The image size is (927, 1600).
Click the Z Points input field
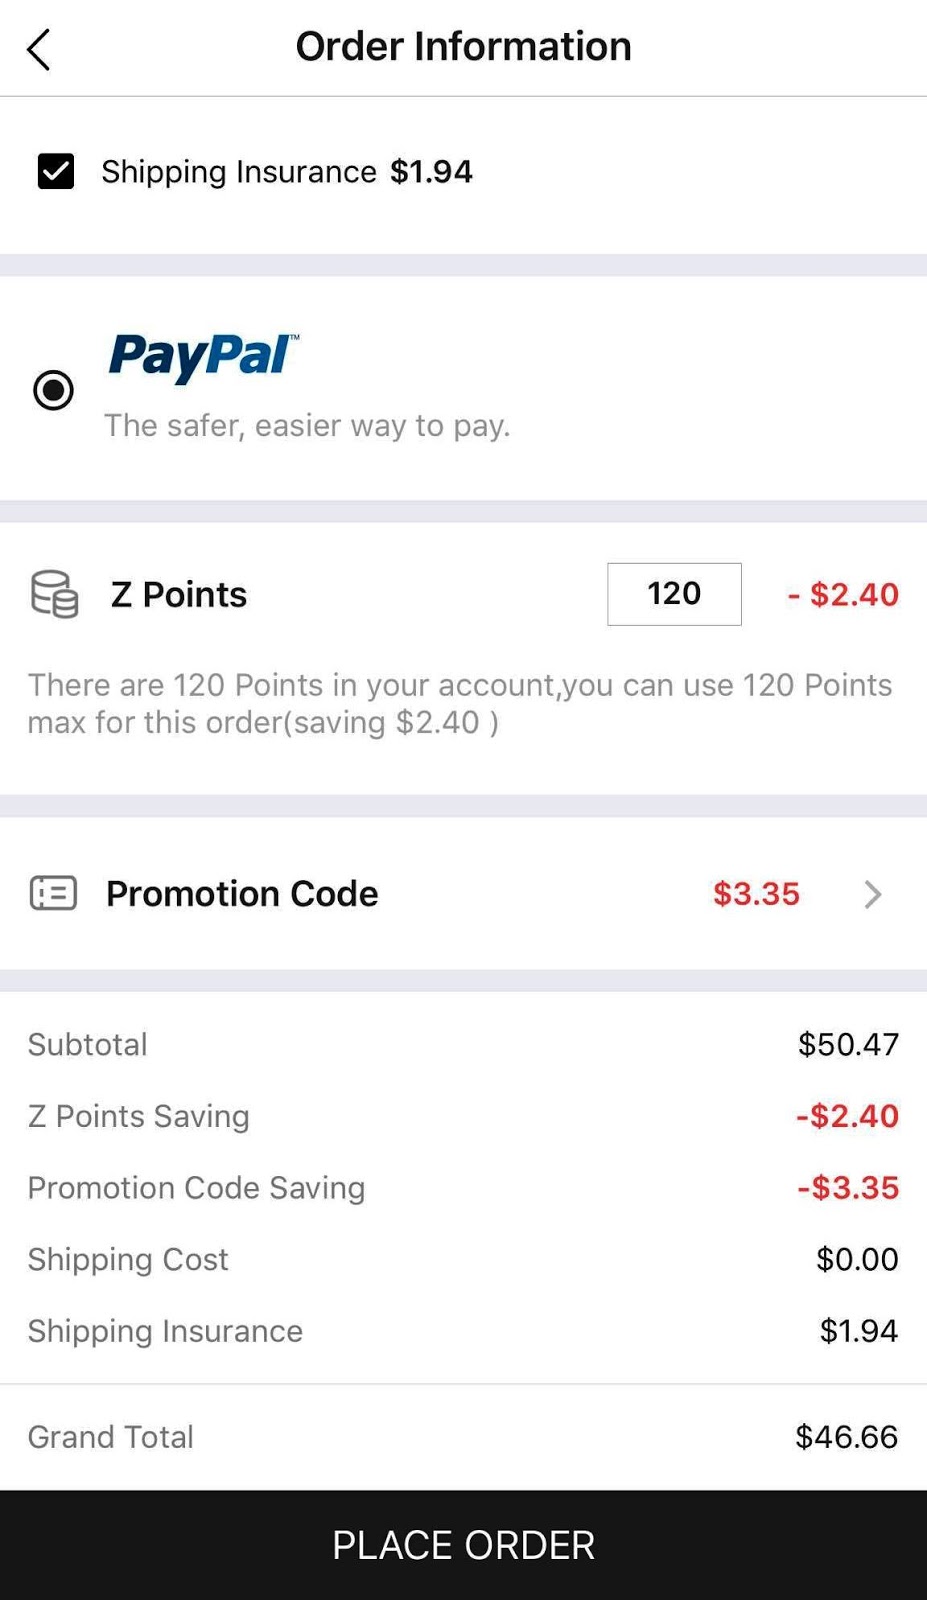pyautogui.click(x=674, y=594)
